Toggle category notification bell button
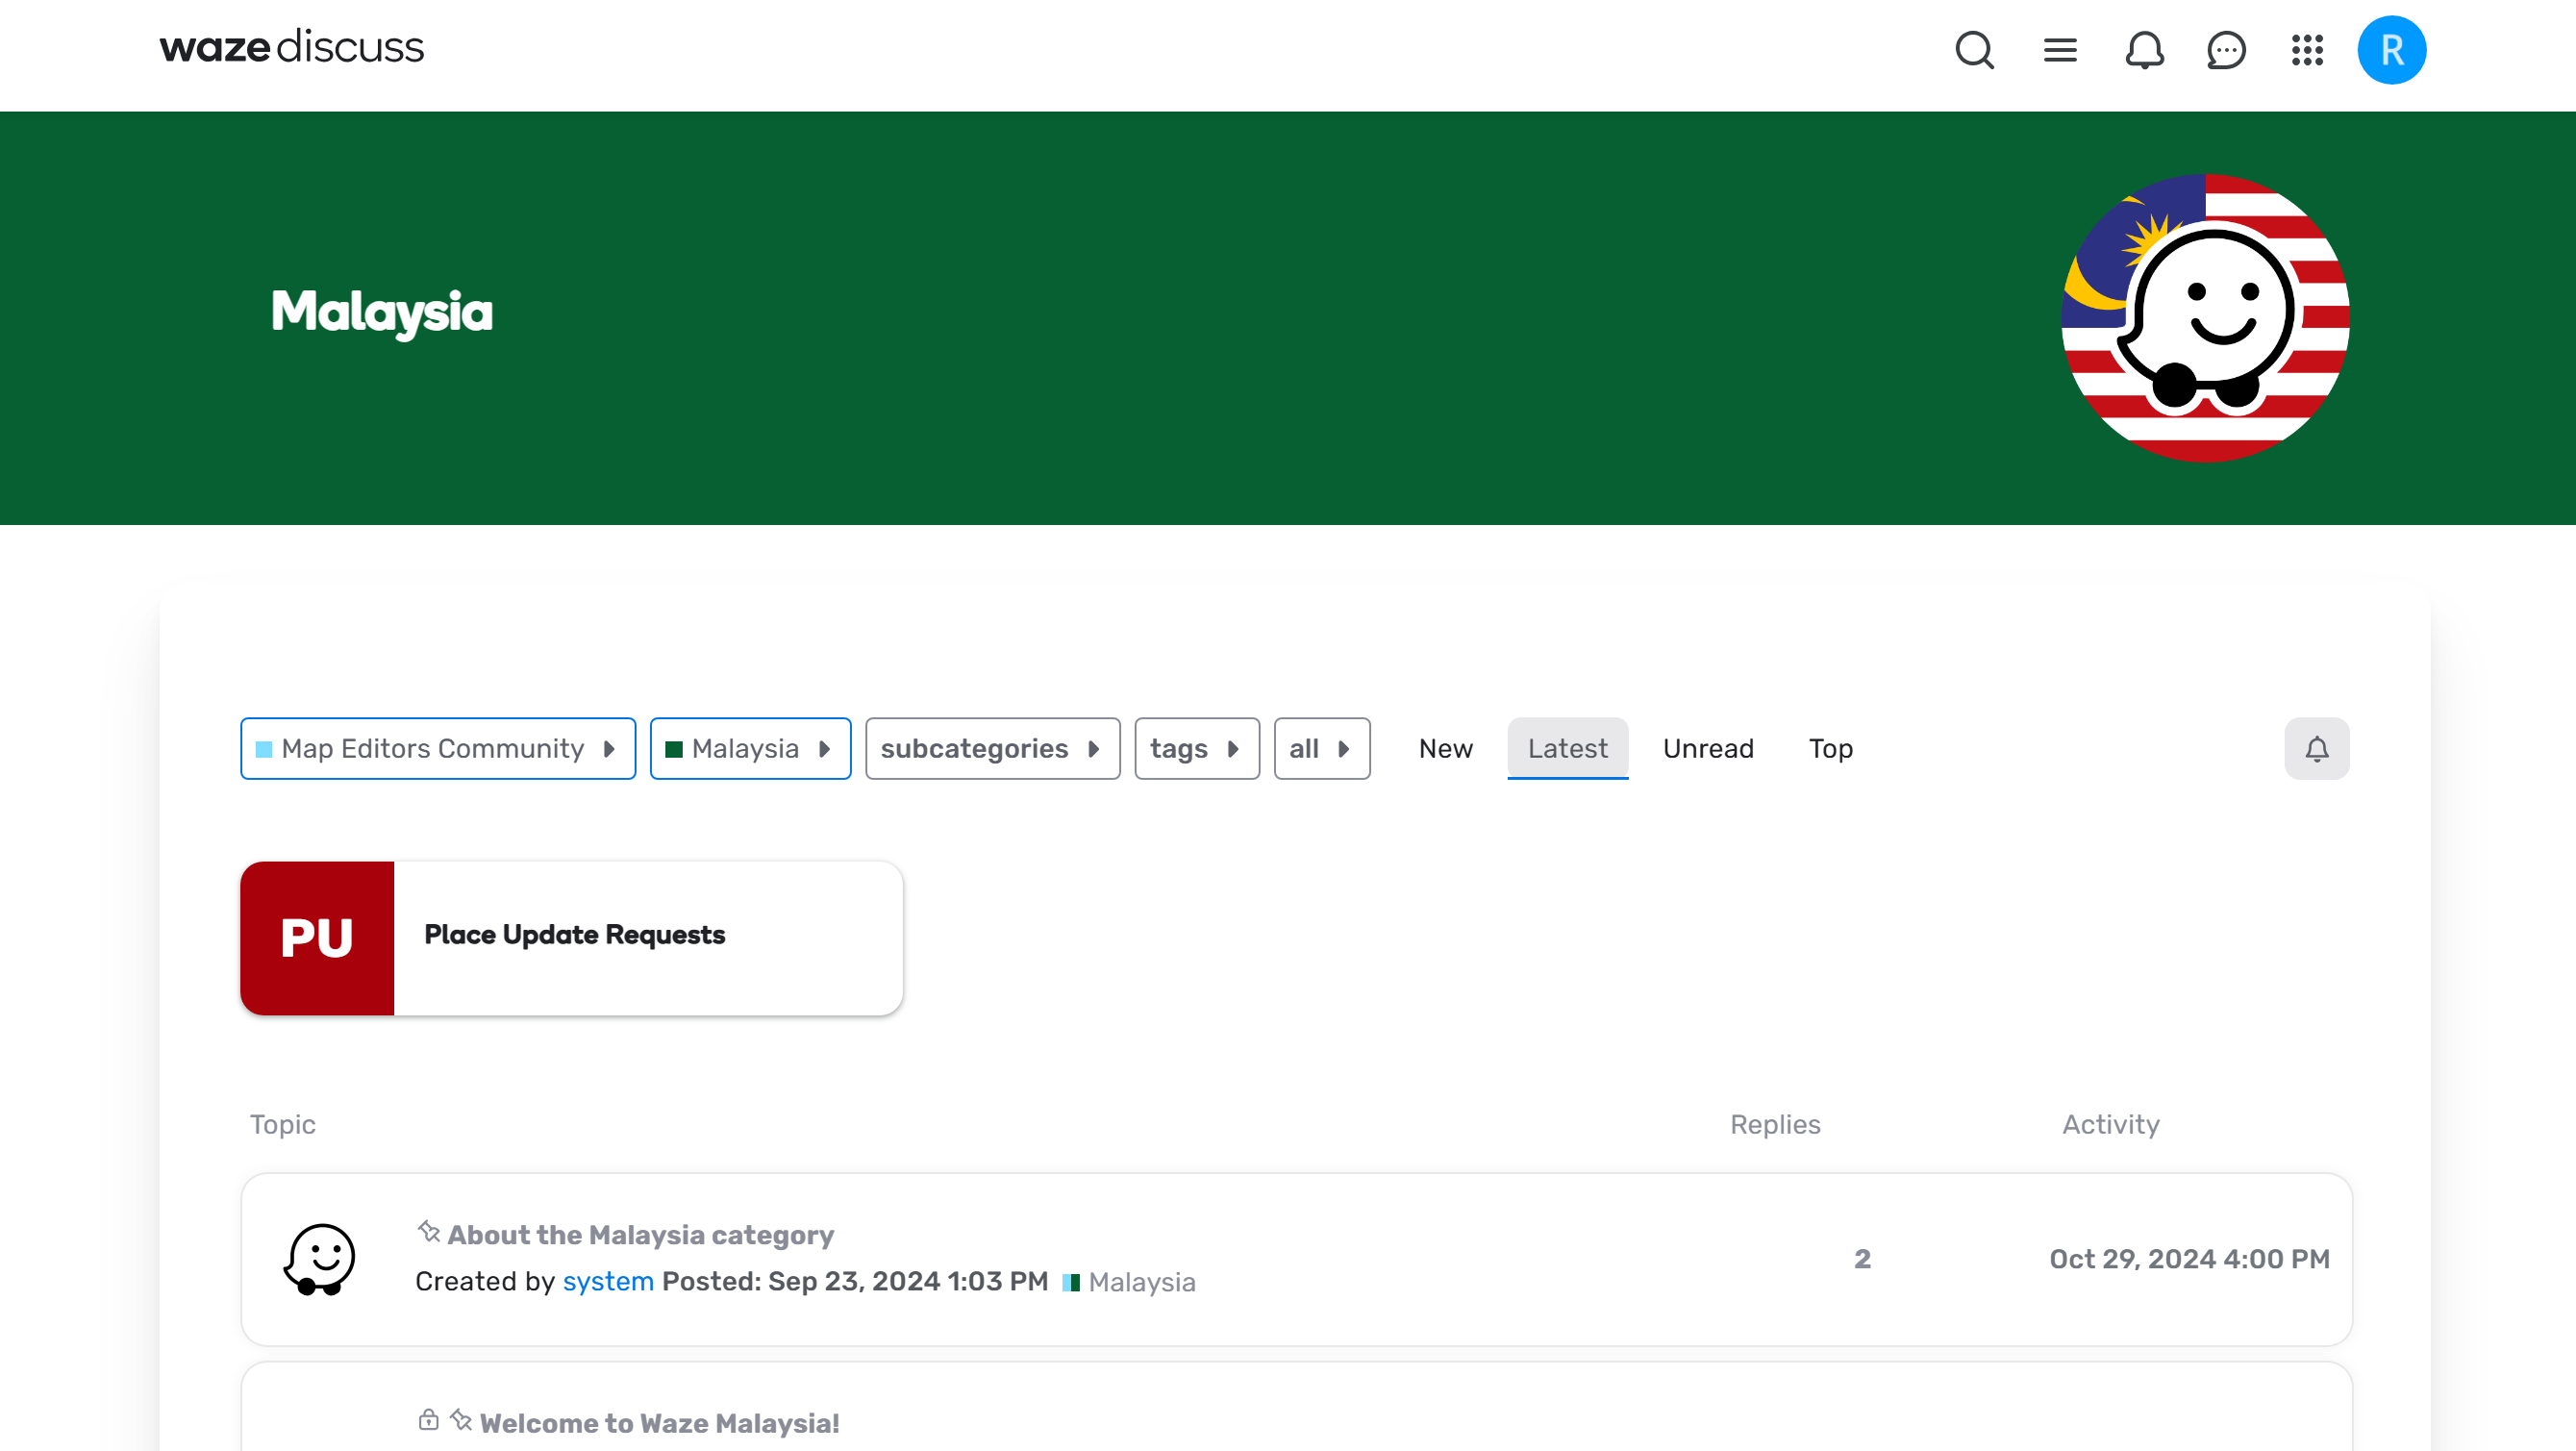This screenshot has width=2576, height=1451. [2316, 748]
